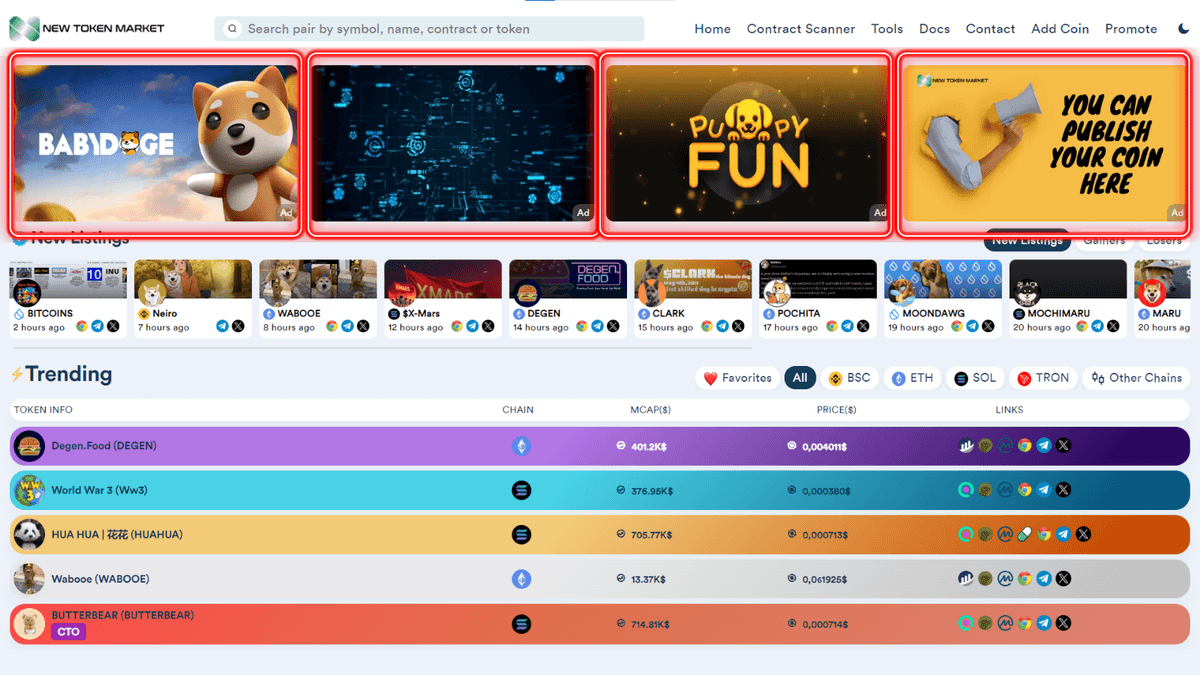Click Solana chain icon in BUTTERBEAR row

pos(521,623)
